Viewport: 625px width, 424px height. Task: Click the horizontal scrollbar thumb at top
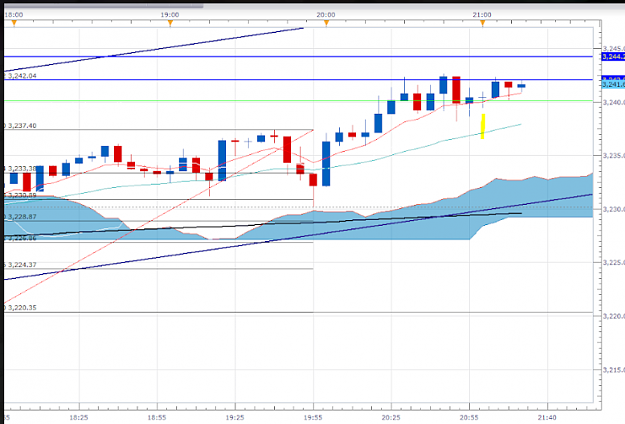(x=104, y=6)
